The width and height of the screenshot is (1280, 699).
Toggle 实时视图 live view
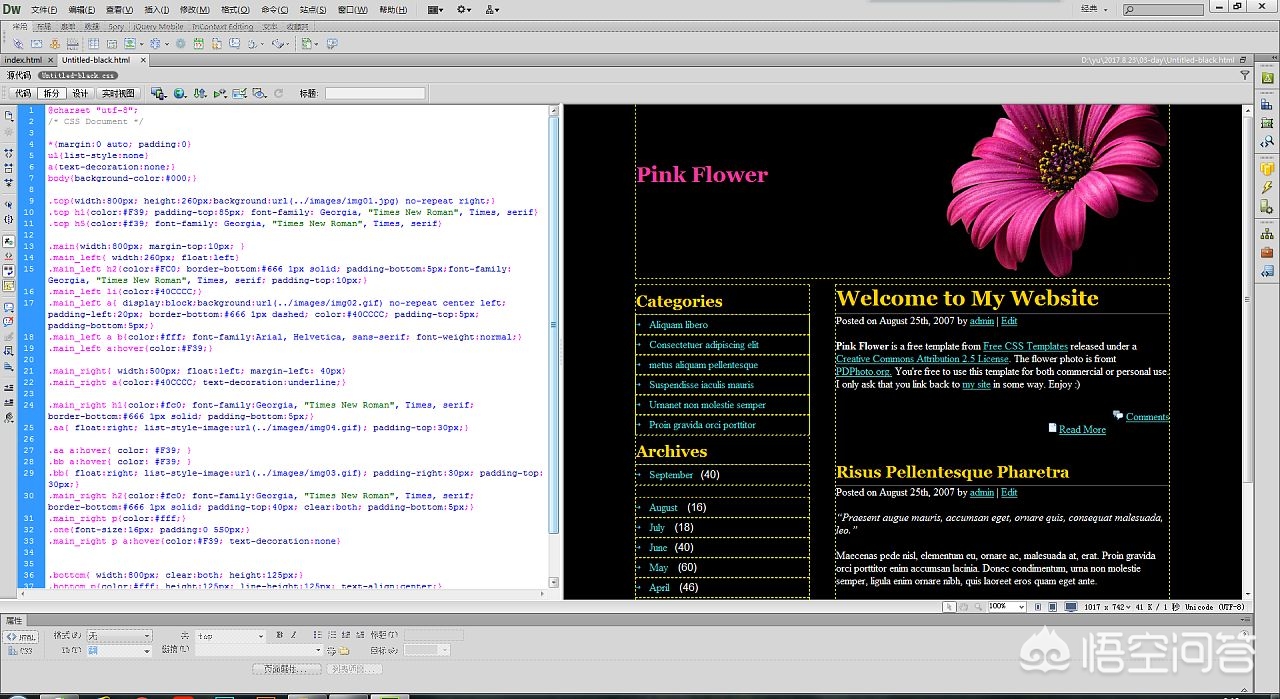[x=118, y=93]
